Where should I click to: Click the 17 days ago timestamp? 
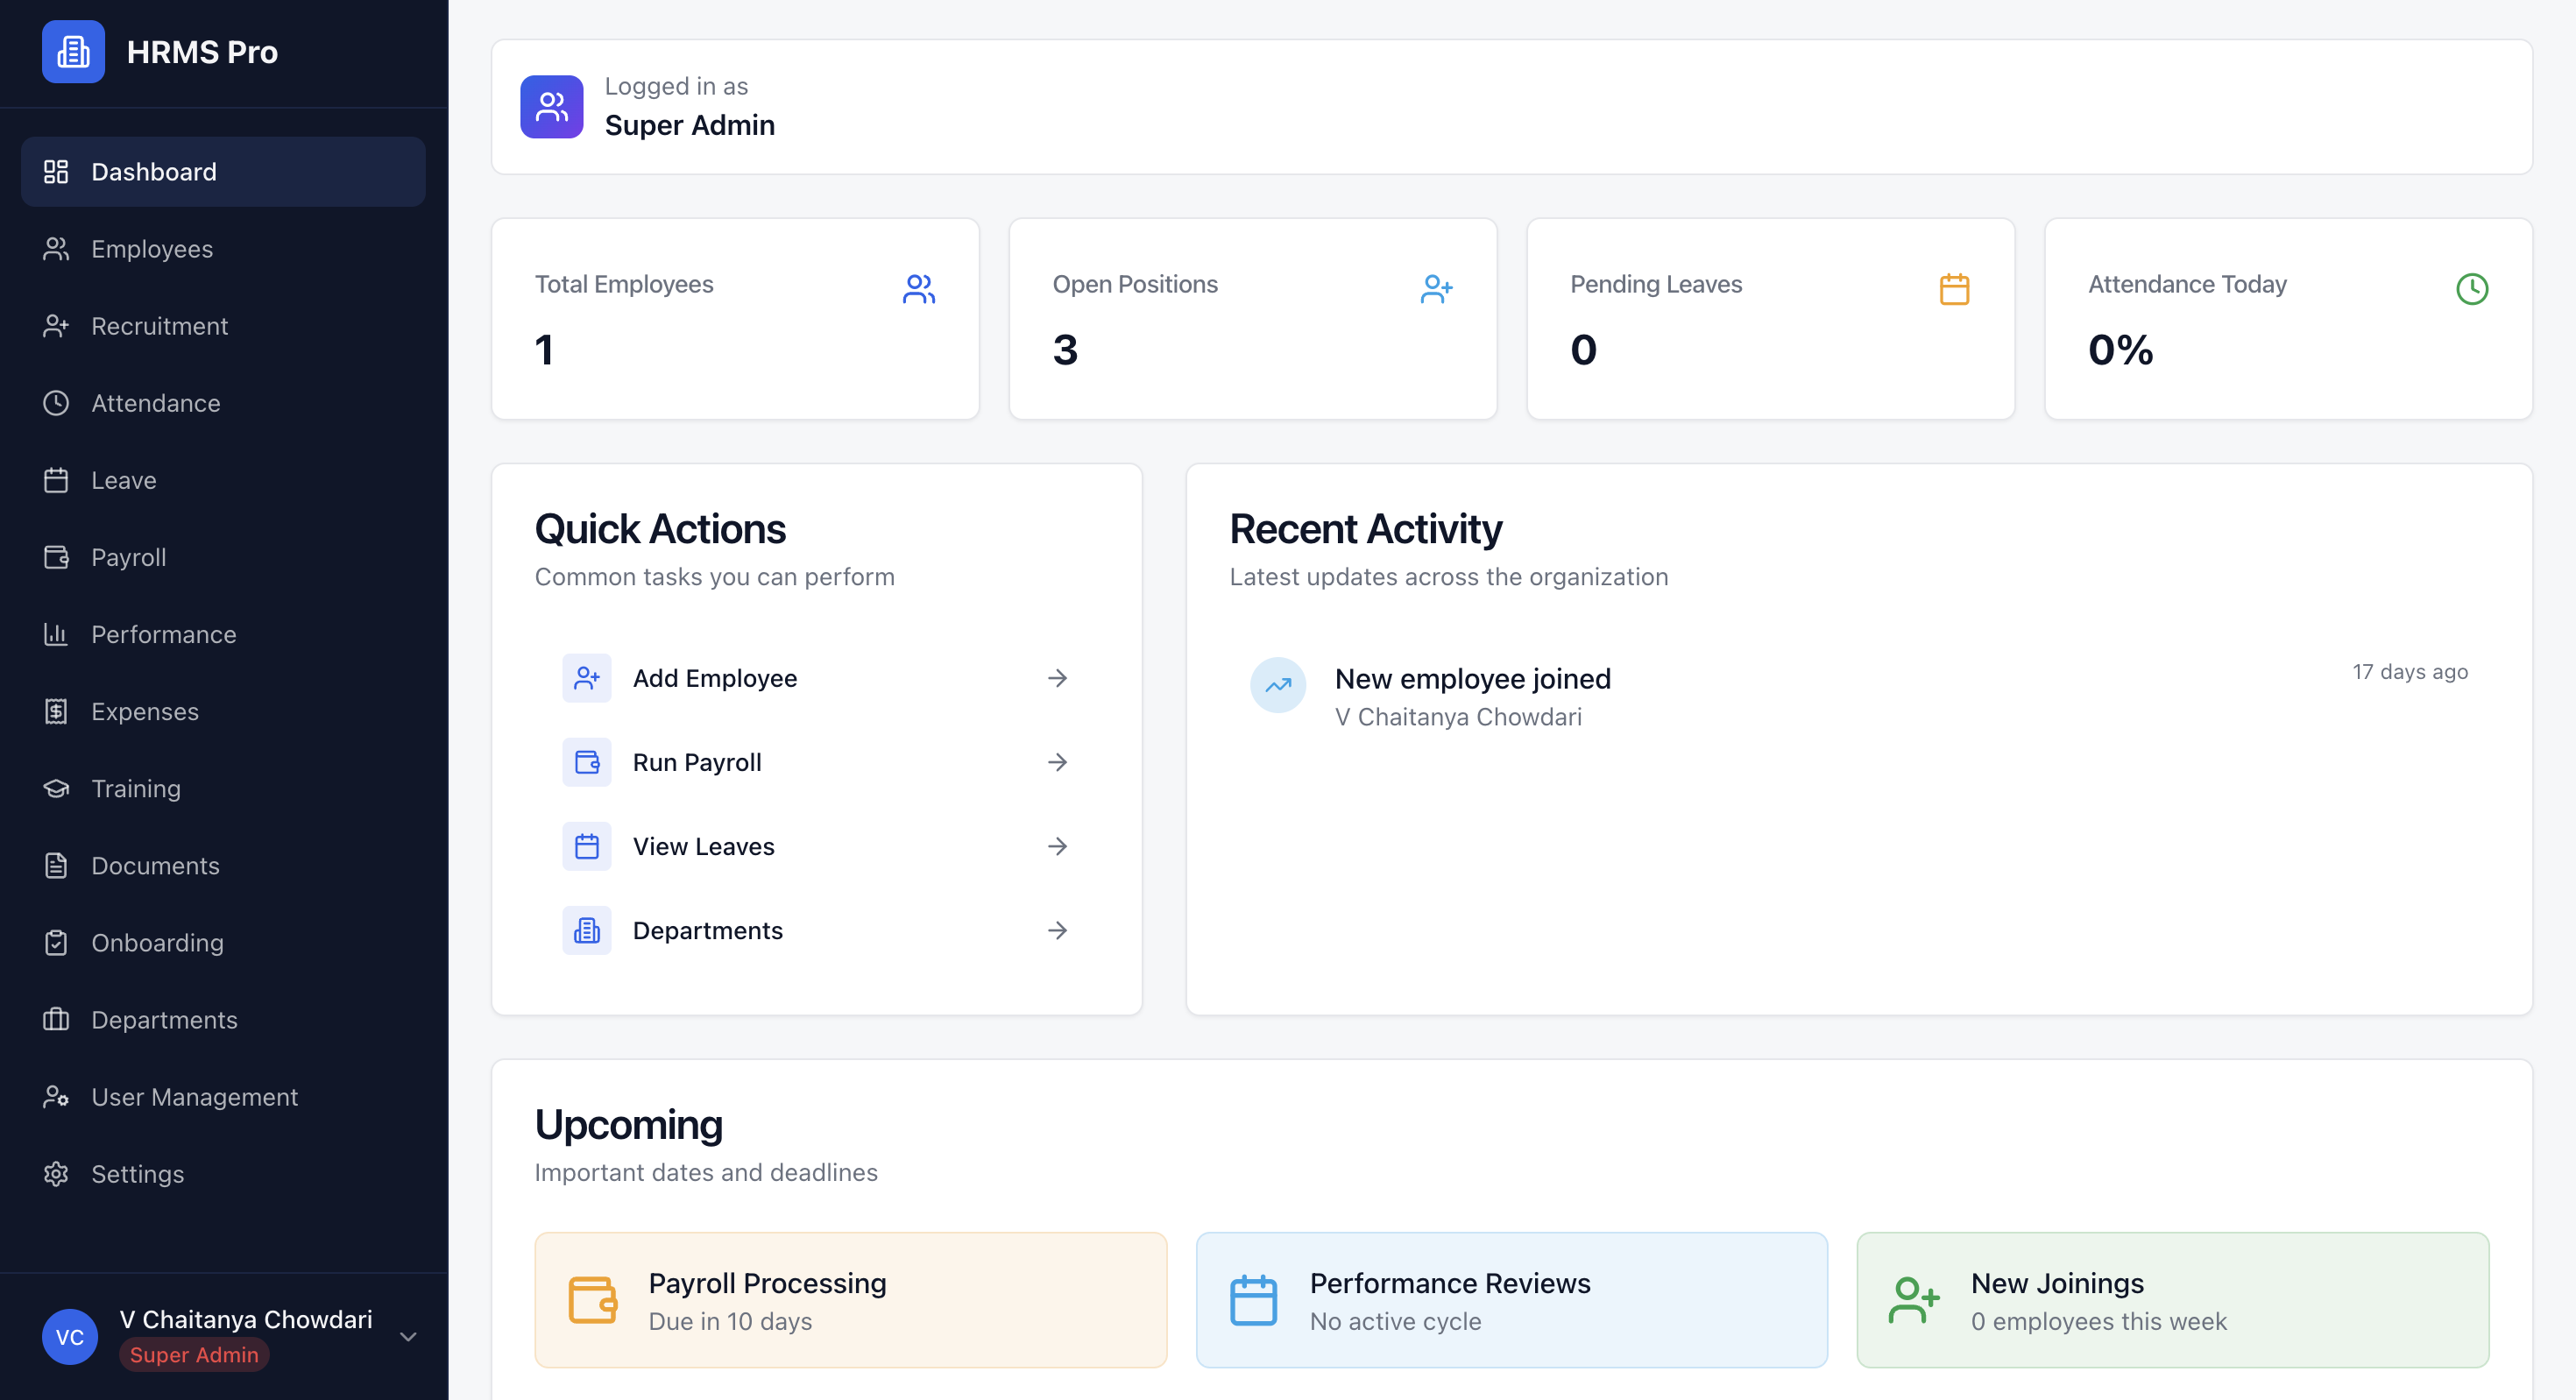pyautogui.click(x=2410, y=672)
